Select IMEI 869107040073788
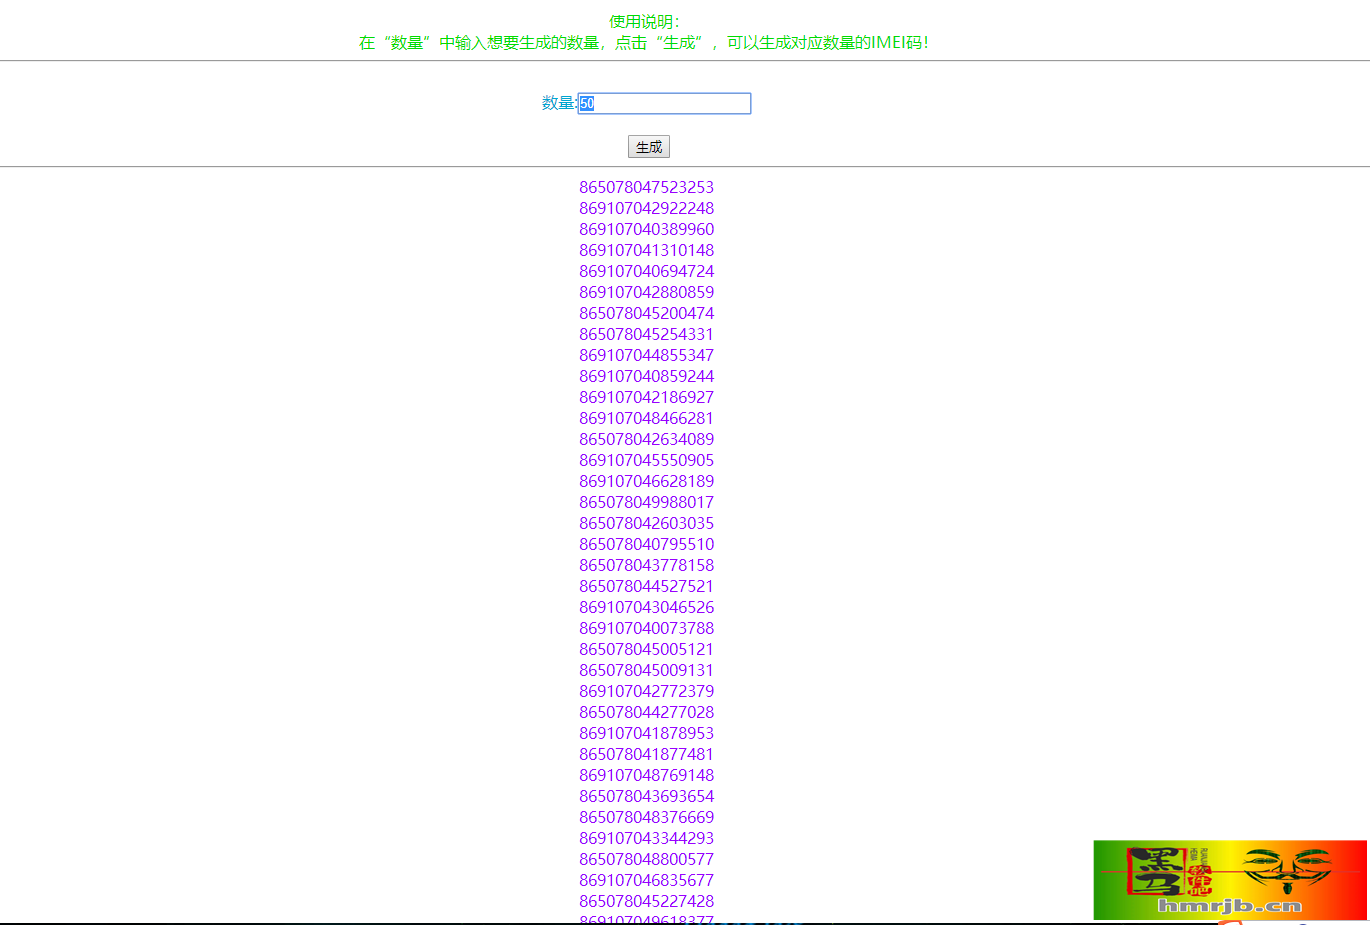Screen dimensions: 1370x925 pyautogui.click(x=647, y=628)
